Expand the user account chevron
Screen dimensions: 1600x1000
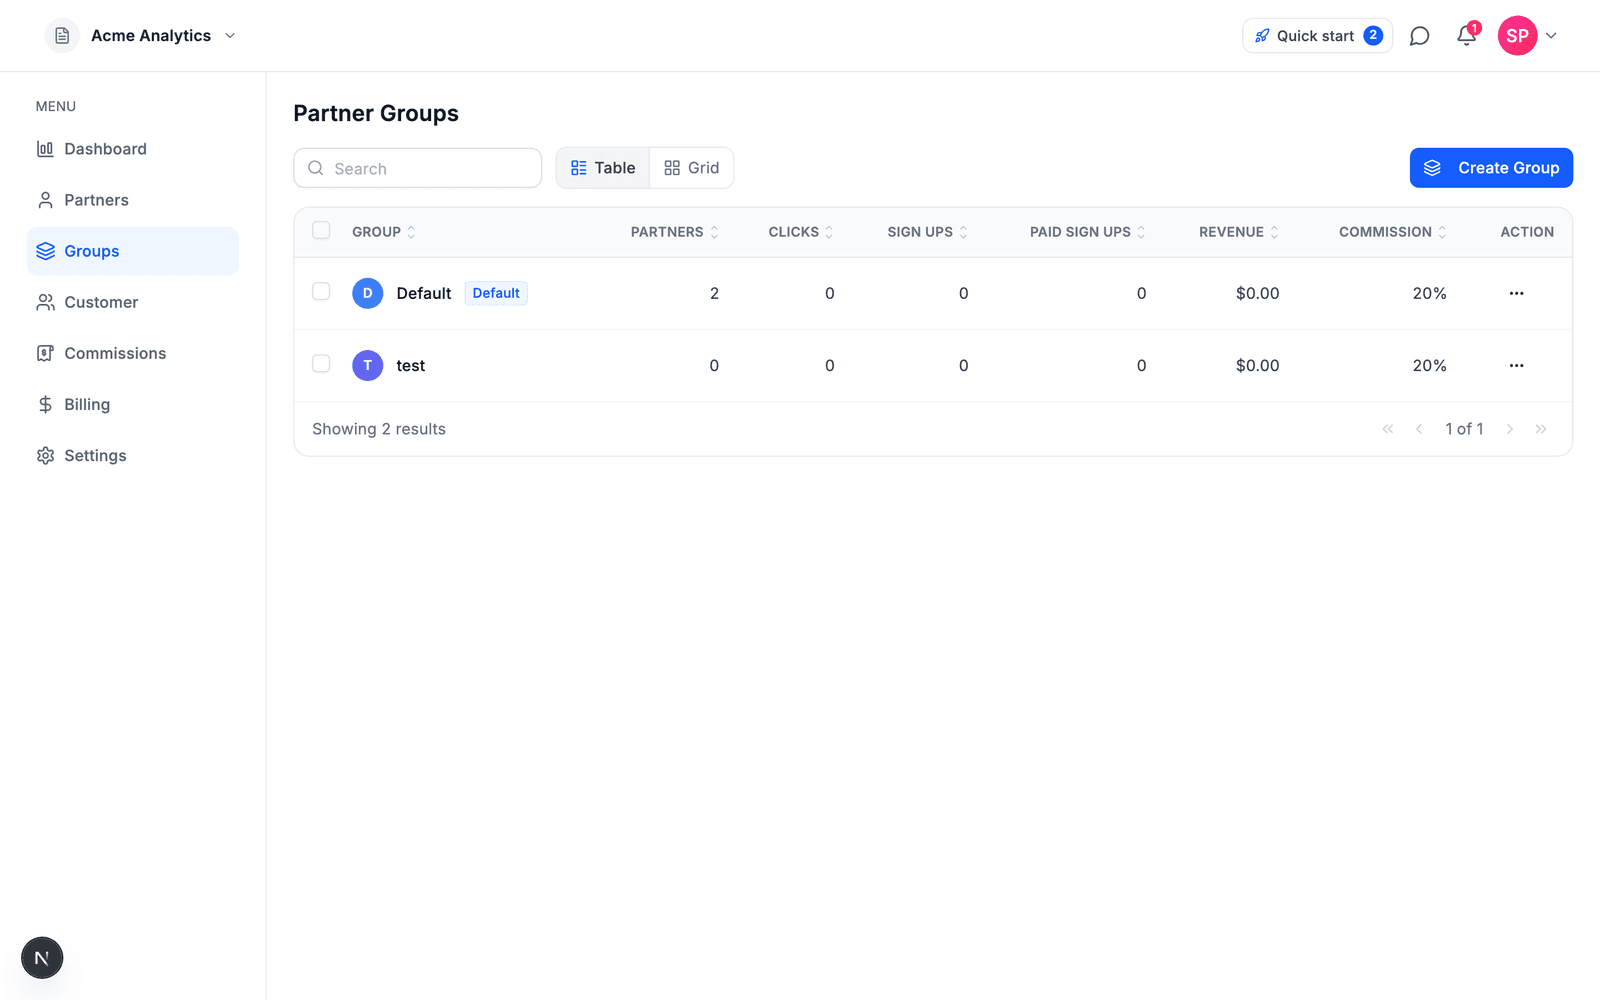click(x=1551, y=36)
